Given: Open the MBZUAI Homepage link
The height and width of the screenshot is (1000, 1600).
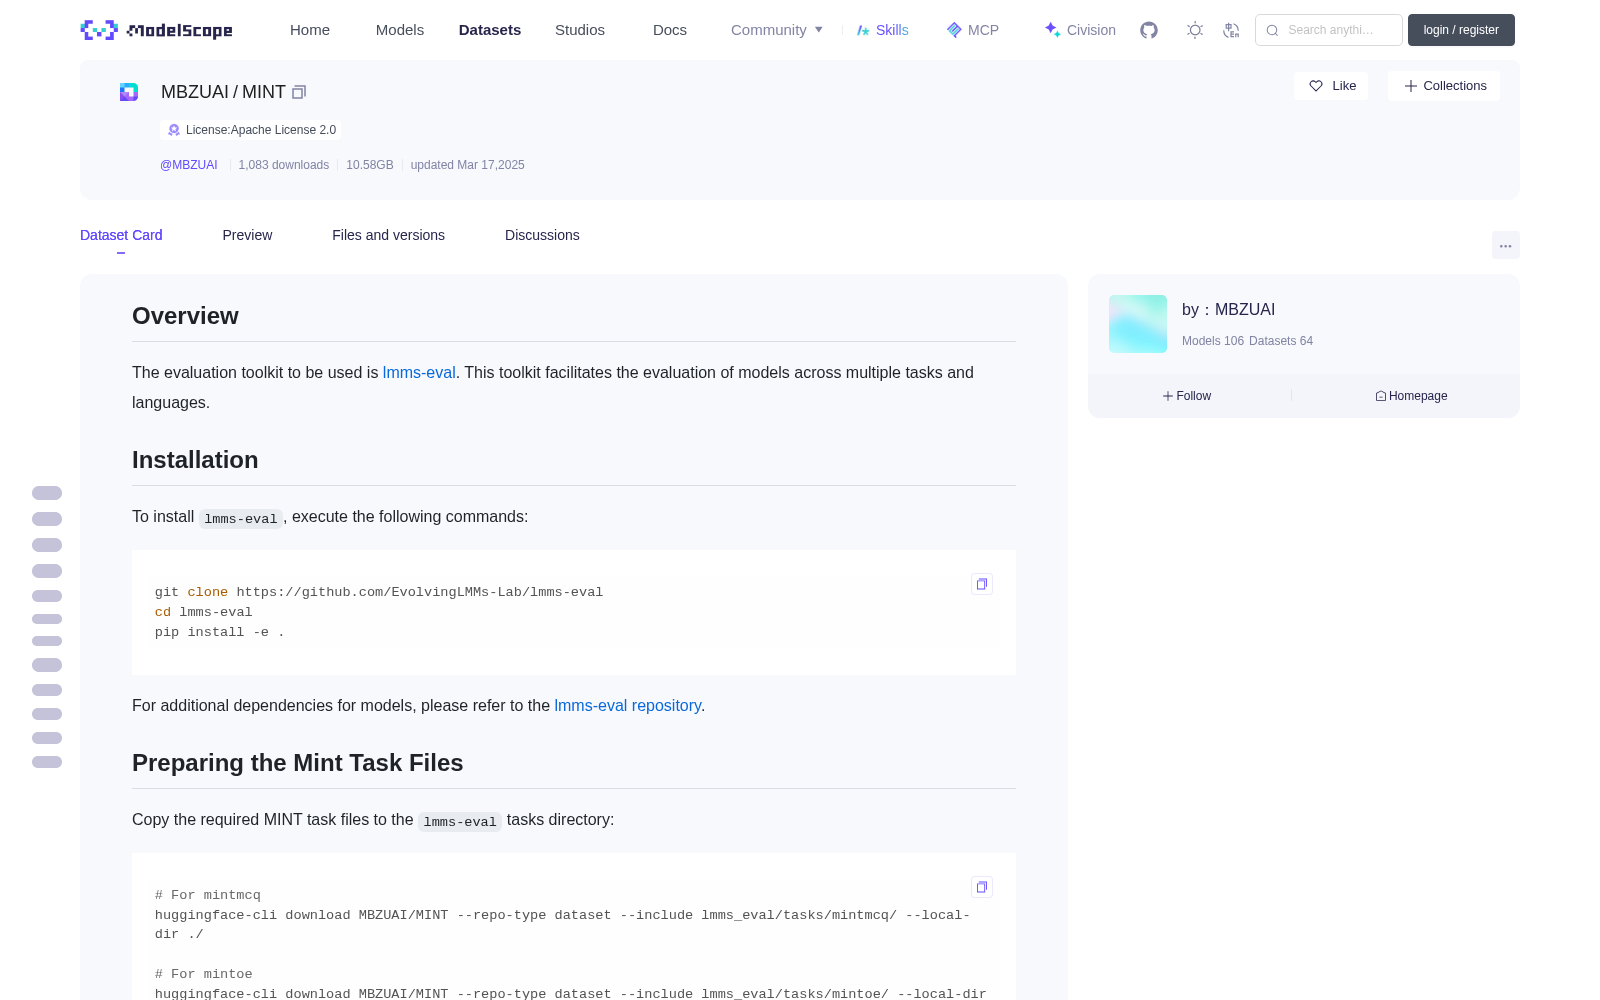Looking at the screenshot, I should [1411, 396].
